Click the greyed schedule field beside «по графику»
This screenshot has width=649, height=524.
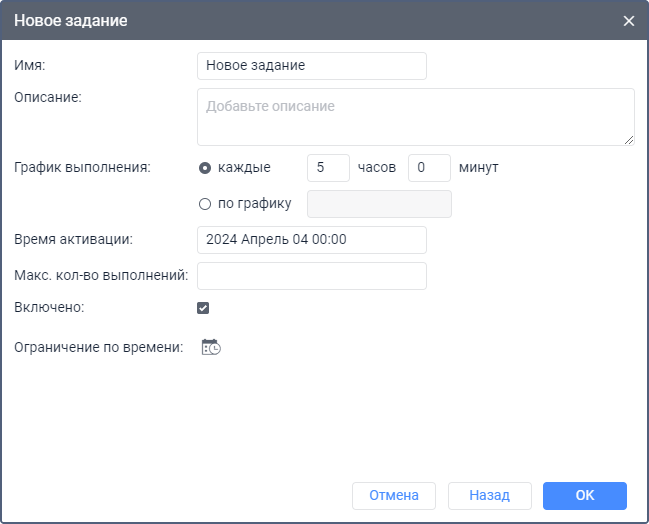(379, 204)
